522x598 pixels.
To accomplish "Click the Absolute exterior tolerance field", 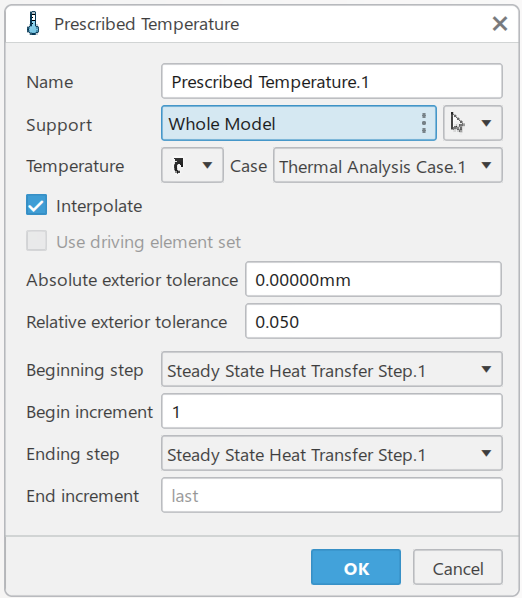I will (x=373, y=279).
